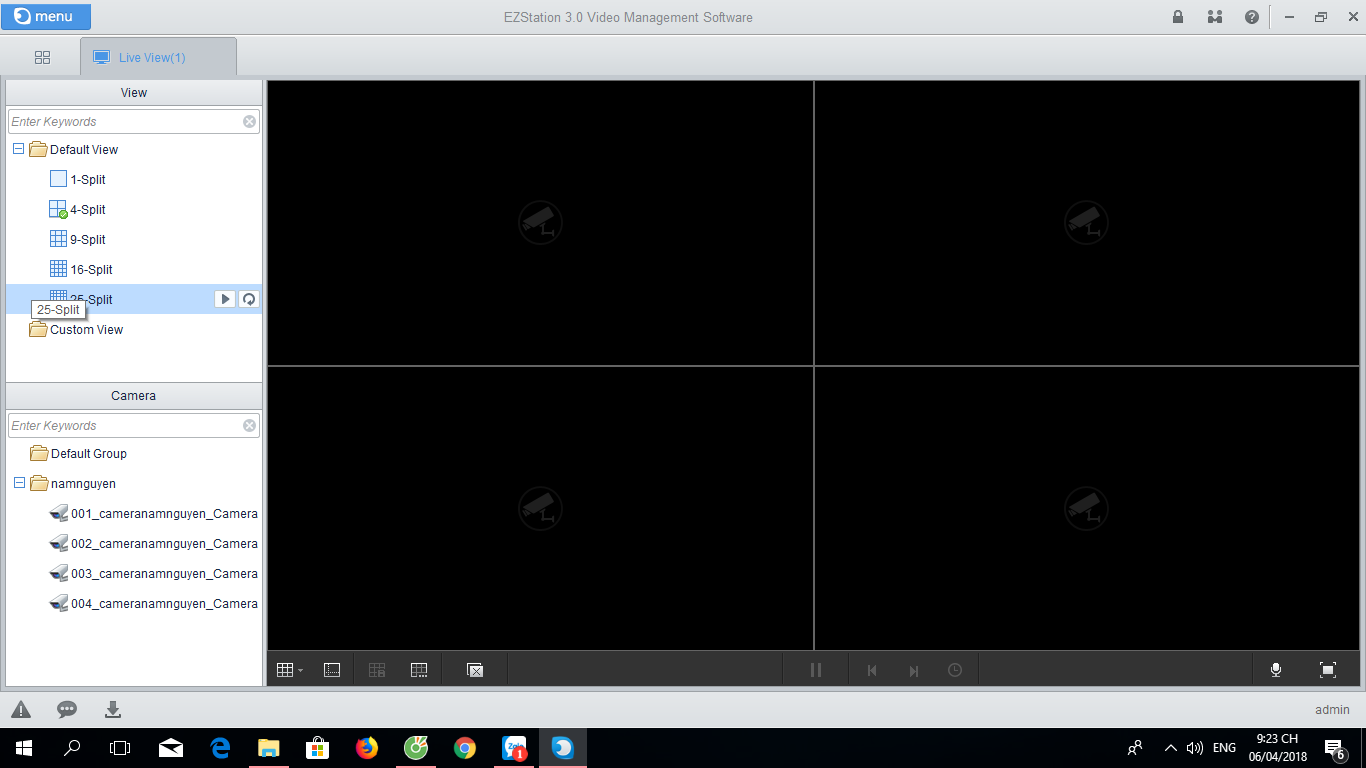1366x768 pixels.
Task: Select the 9-Split view layout
Action: click(x=87, y=240)
